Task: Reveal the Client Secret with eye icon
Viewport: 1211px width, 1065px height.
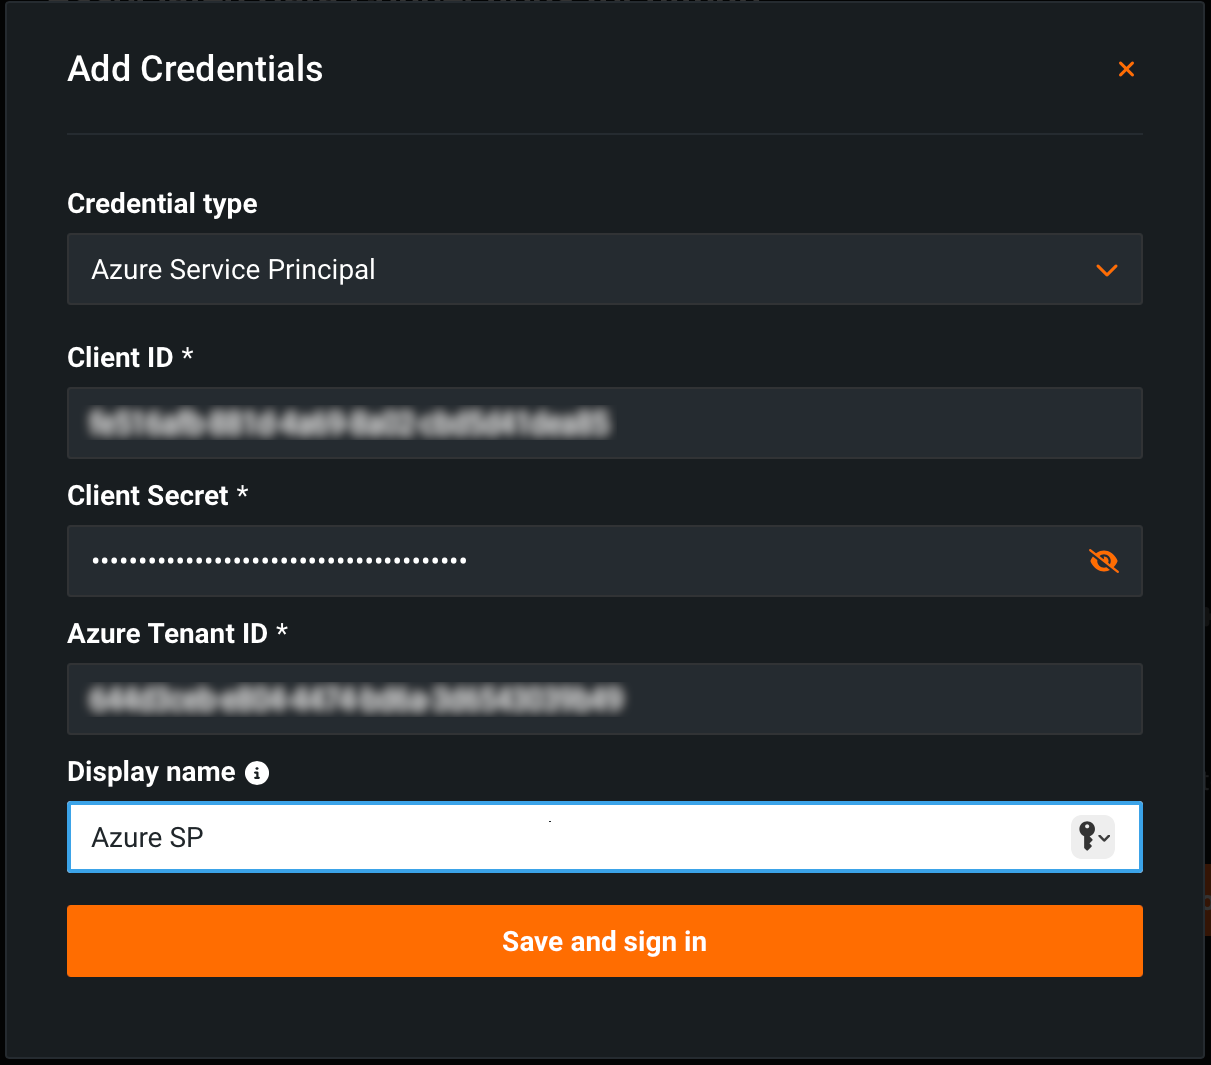Action: (1104, 561)
